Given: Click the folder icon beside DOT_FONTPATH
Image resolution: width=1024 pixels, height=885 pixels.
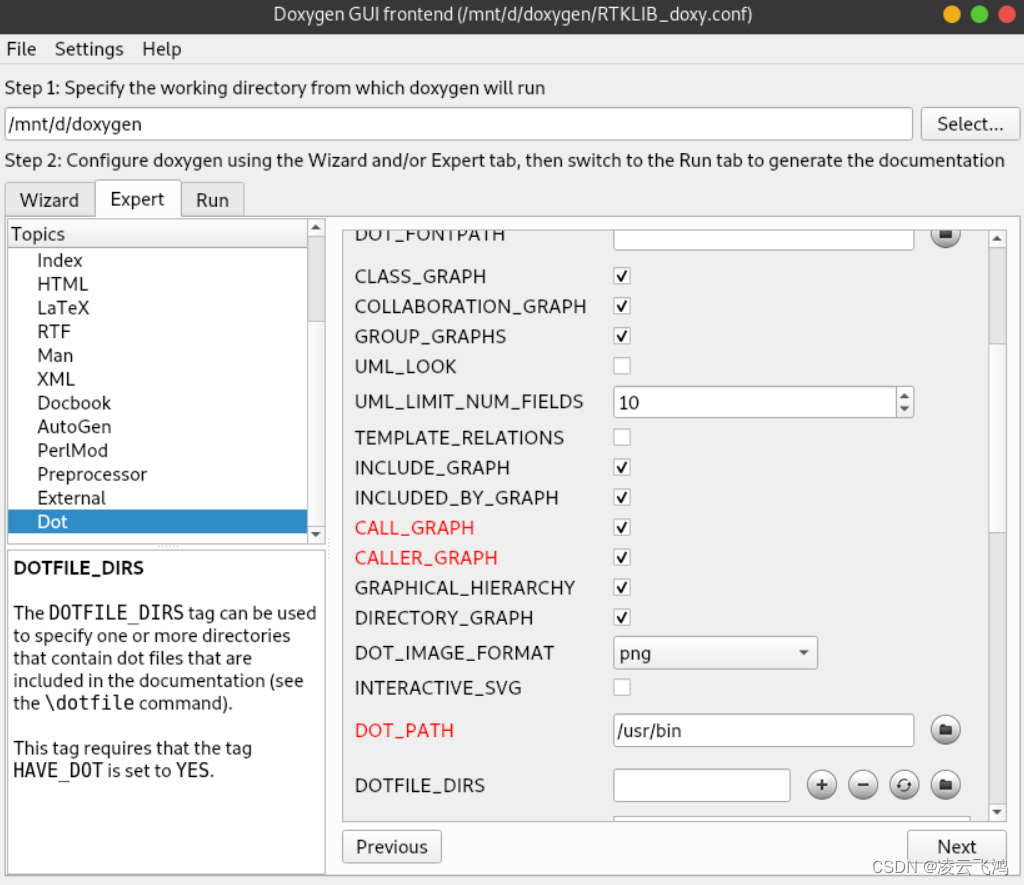Looking at the screenshot, I should (945, 236).
